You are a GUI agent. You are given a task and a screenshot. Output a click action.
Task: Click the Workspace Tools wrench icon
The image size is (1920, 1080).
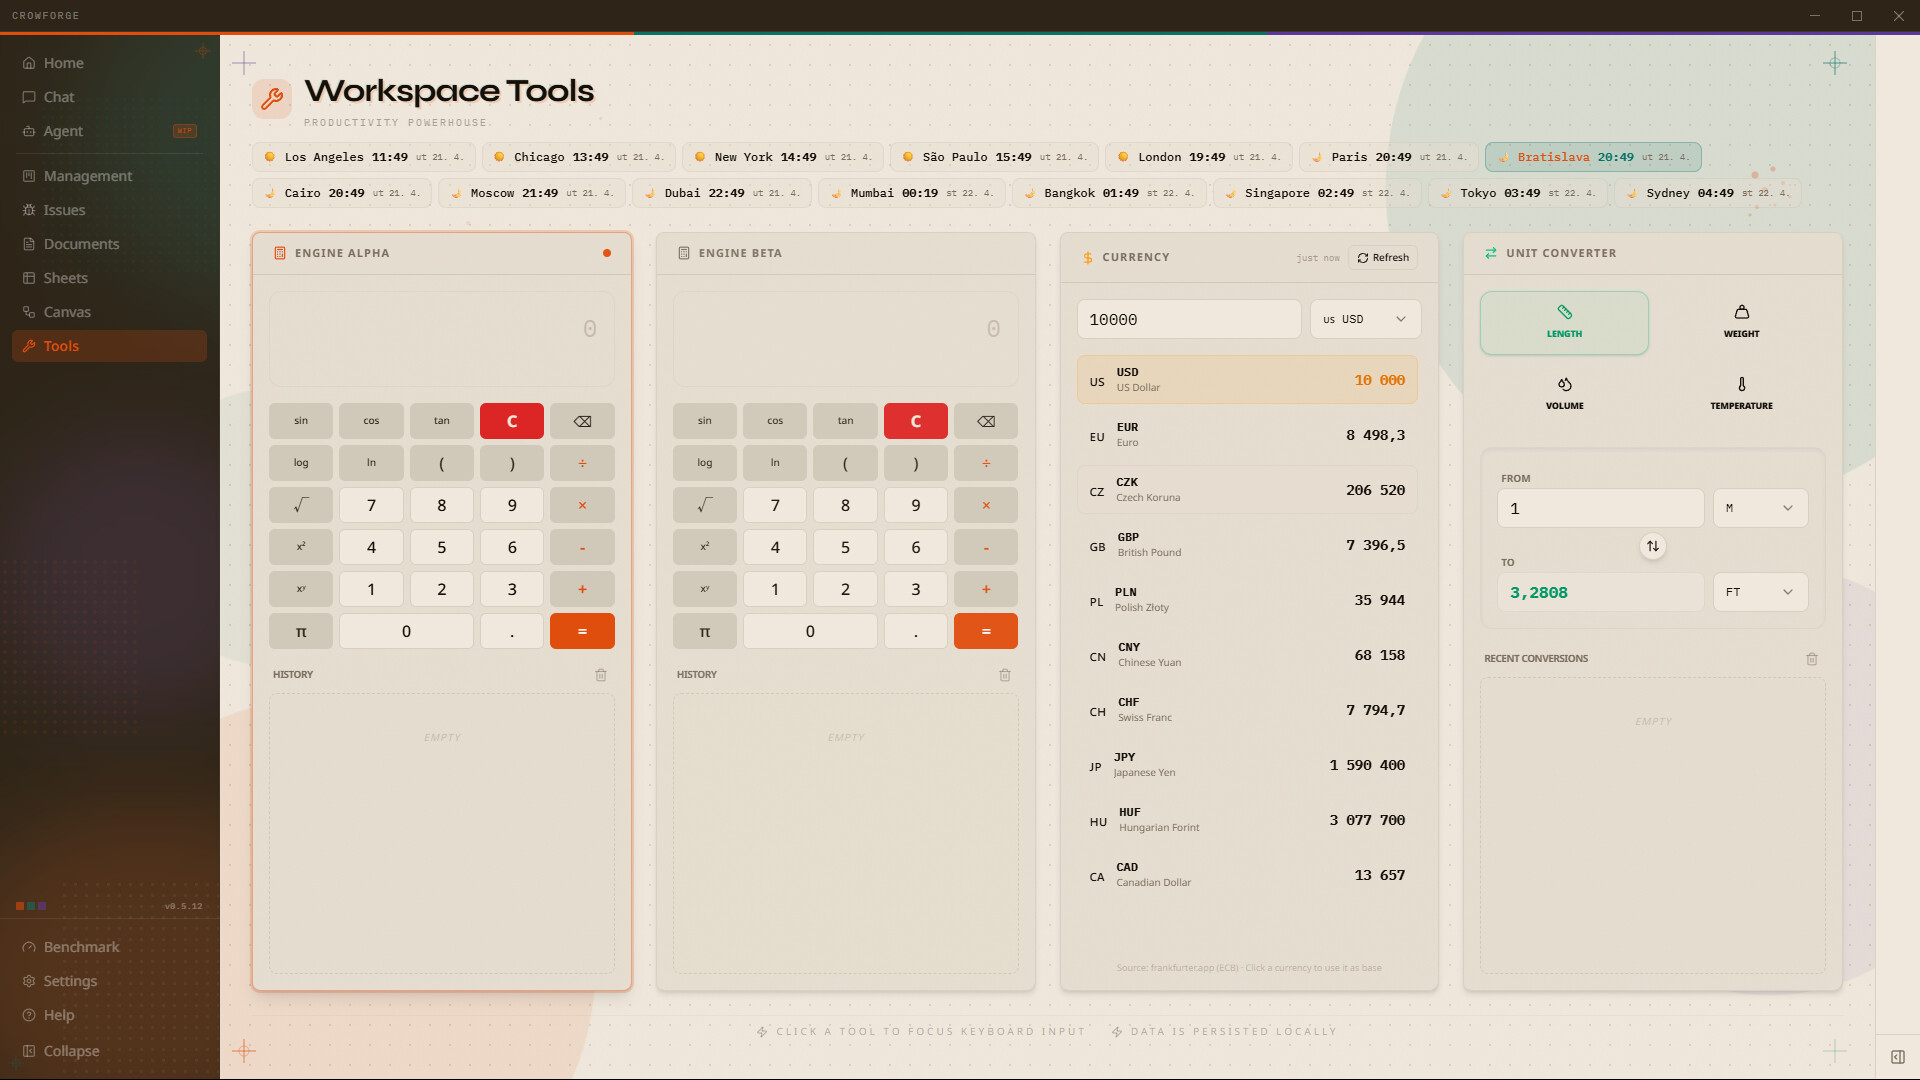(272, 98)
